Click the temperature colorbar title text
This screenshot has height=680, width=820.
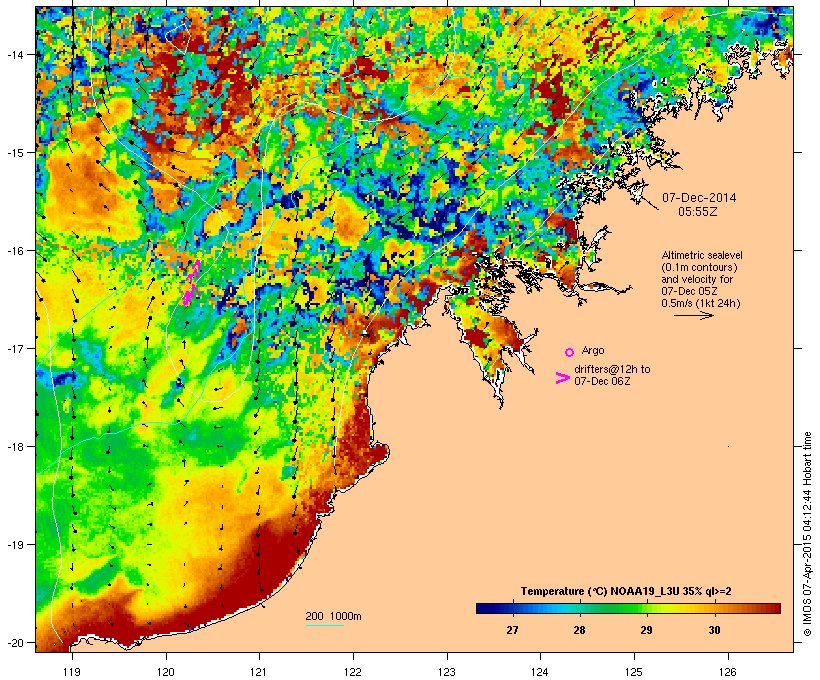[x=626, y=592]
